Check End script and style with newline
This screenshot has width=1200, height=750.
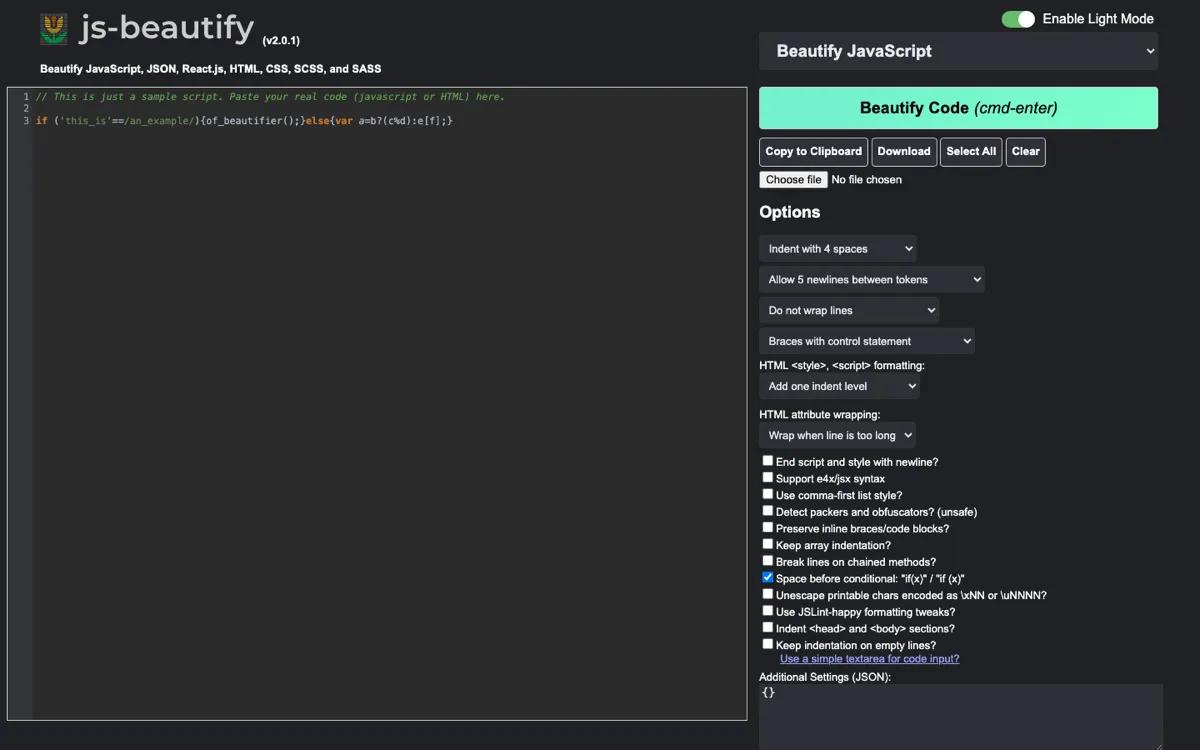click(x=768, y=461)
